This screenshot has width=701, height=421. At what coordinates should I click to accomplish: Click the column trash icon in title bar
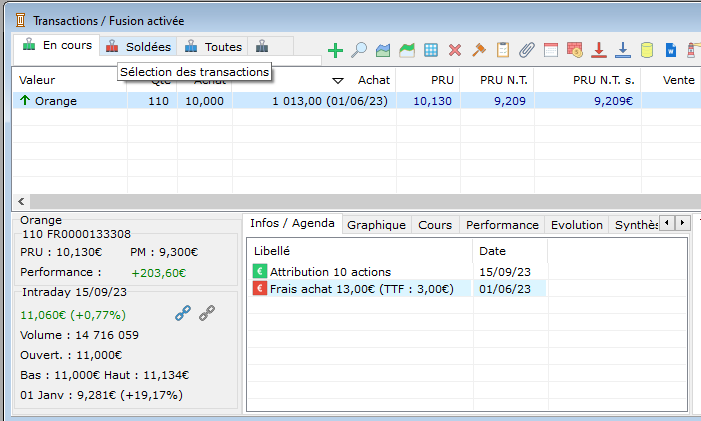point(20,20)
